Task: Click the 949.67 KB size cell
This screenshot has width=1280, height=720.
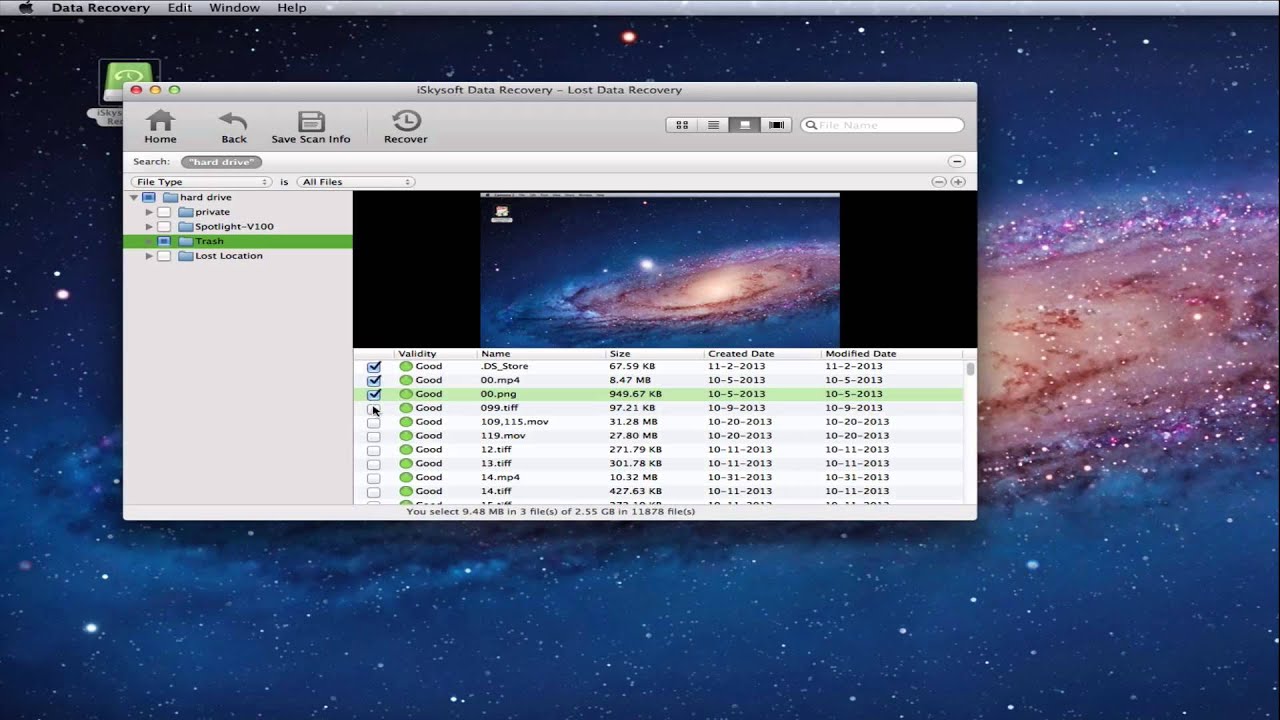Action: (635, 394)
